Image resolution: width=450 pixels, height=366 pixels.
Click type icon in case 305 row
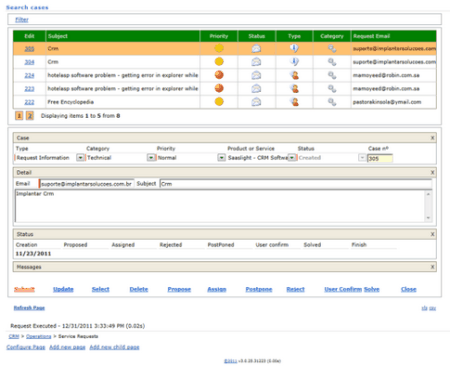(294, 48)
